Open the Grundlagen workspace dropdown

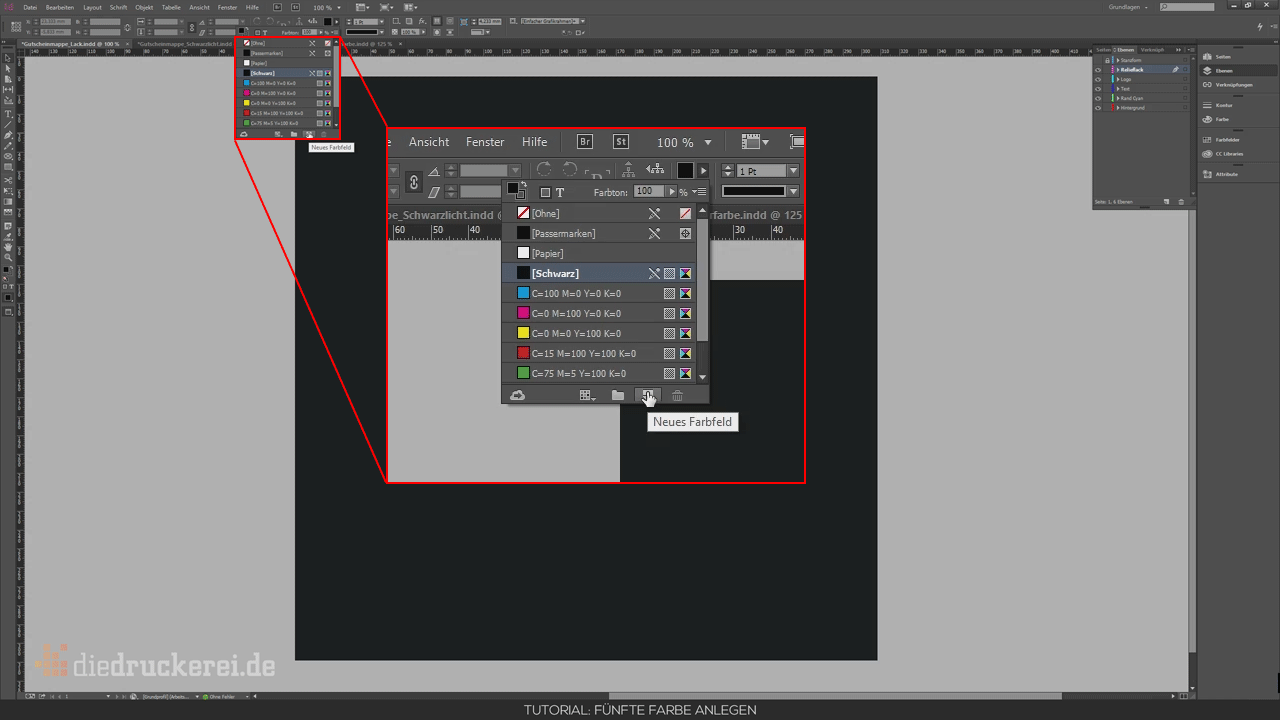1128,7
